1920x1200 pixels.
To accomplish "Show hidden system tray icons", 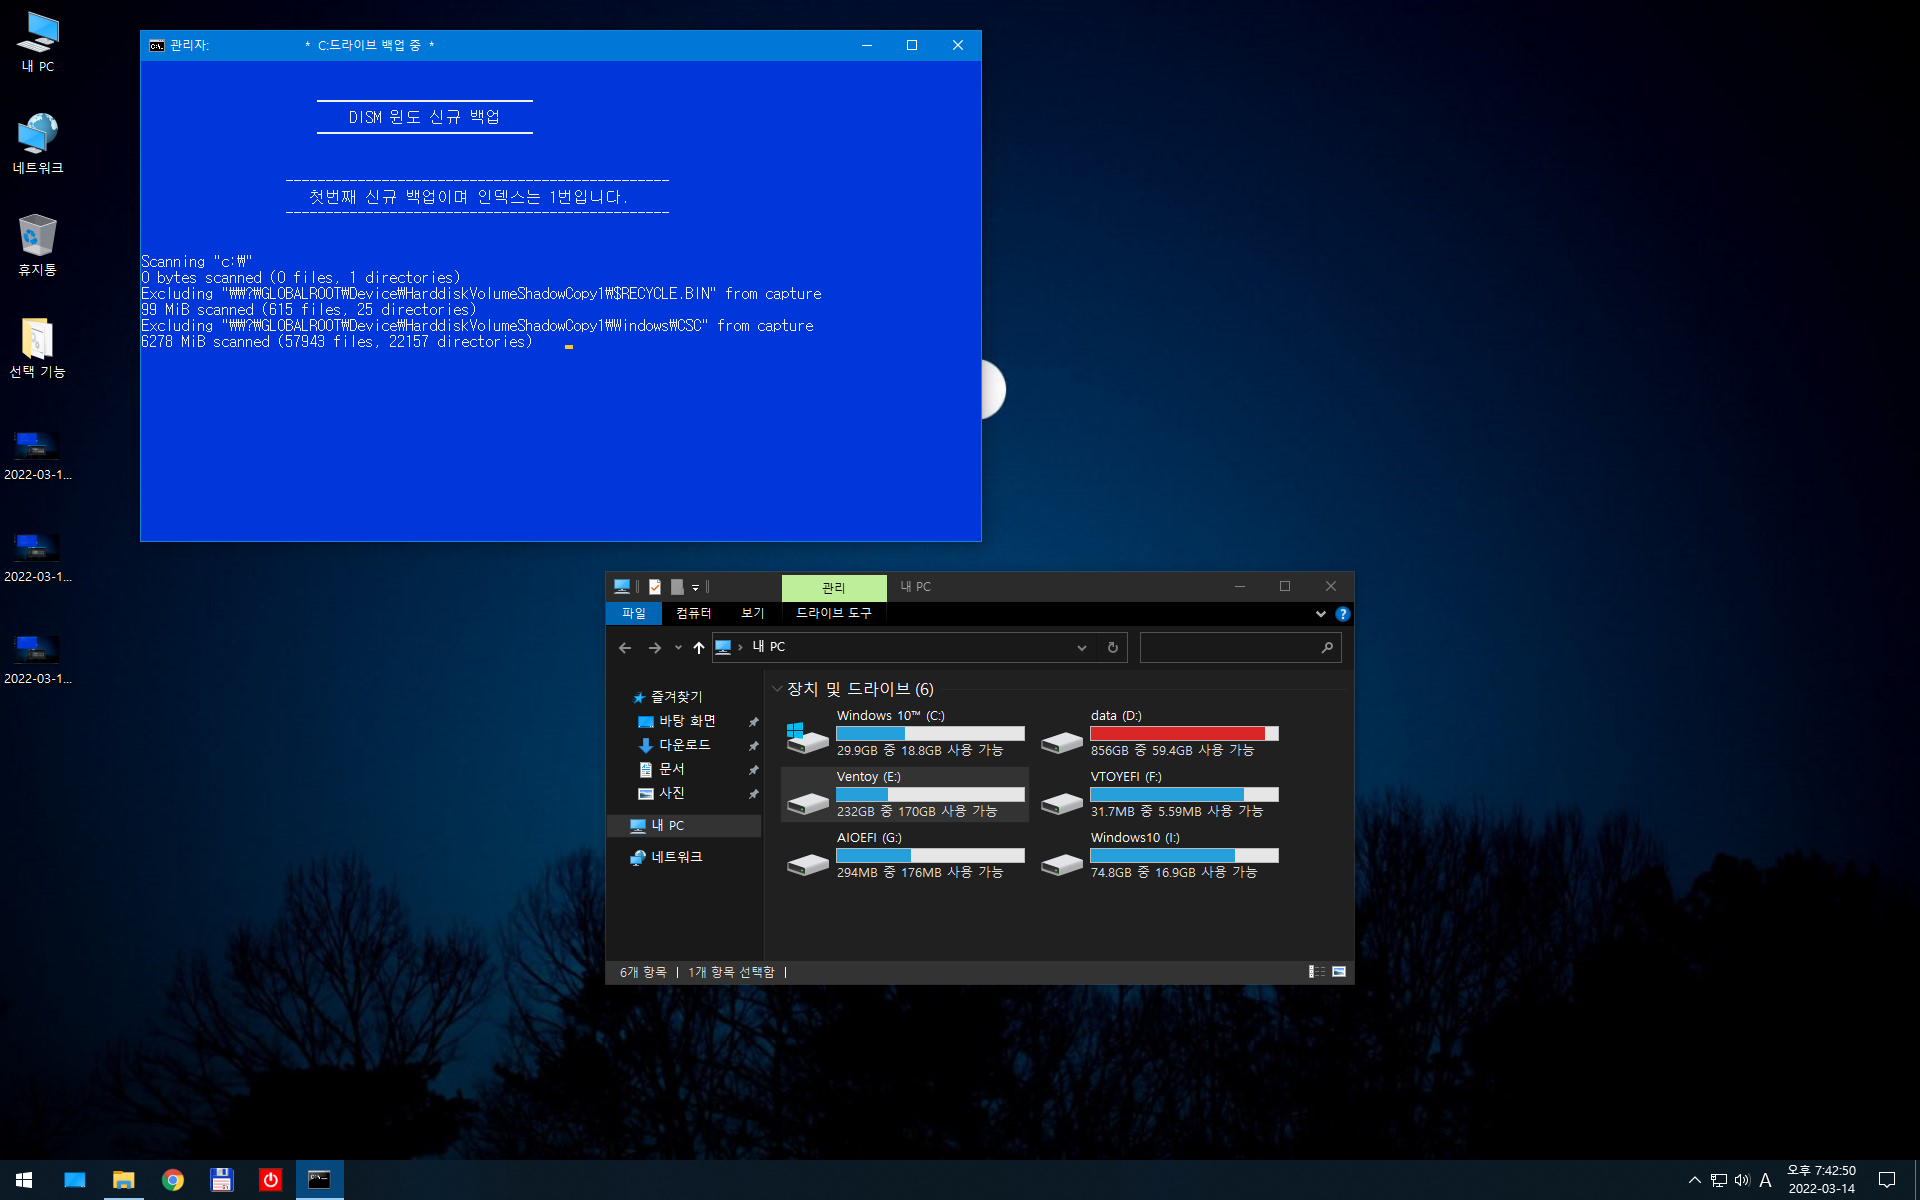I will [1694, 1180].
